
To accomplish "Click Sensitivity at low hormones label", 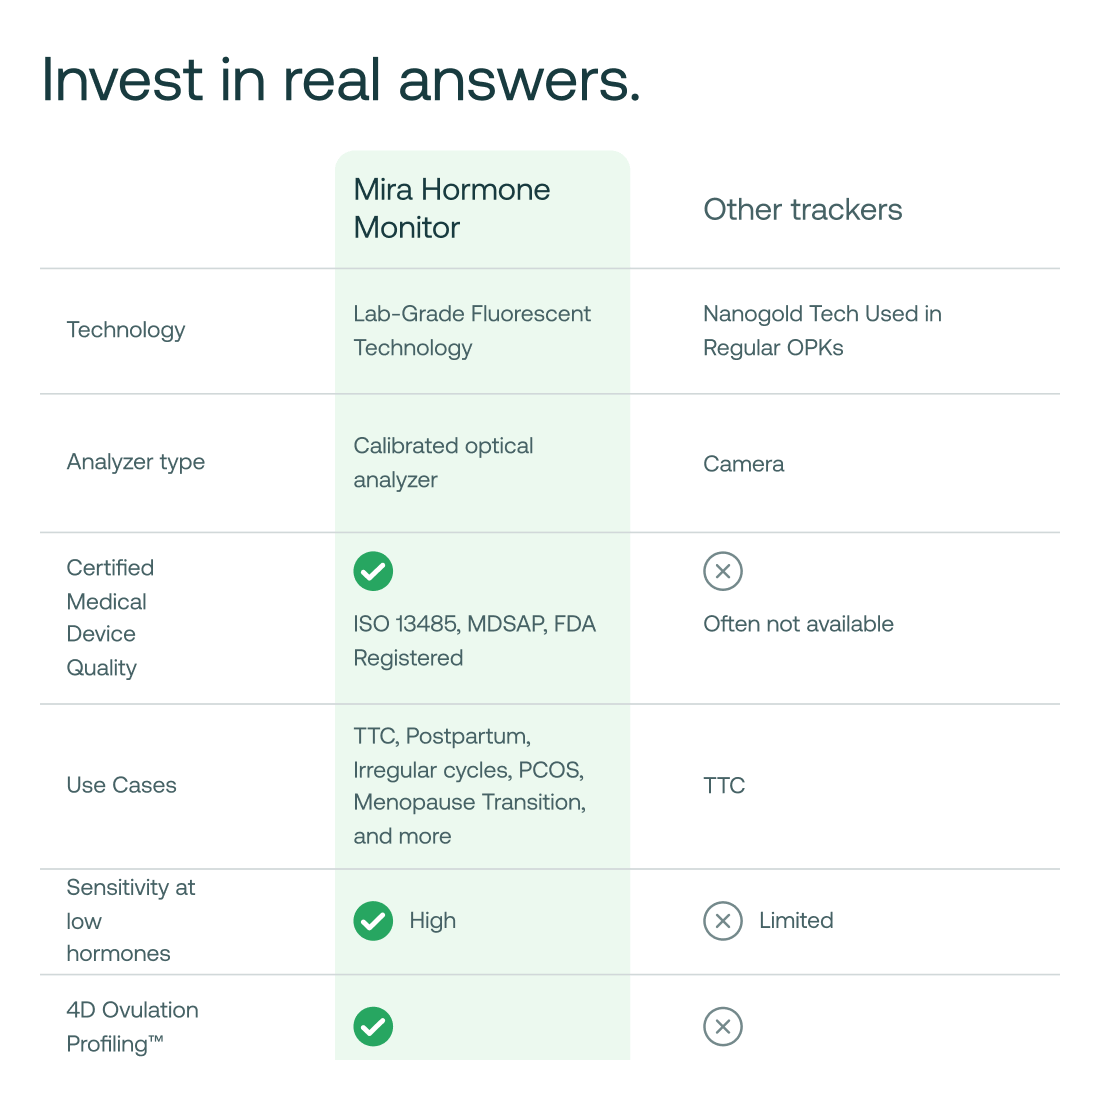I will click(130, 920).
